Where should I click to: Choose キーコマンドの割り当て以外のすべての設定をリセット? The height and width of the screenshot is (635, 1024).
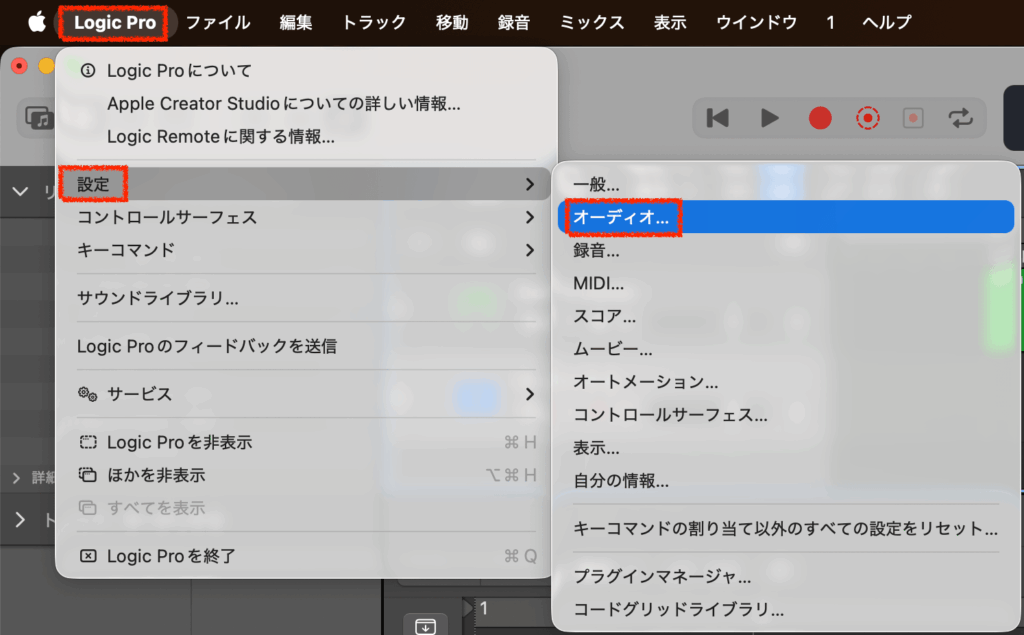[x=786, y=529]
